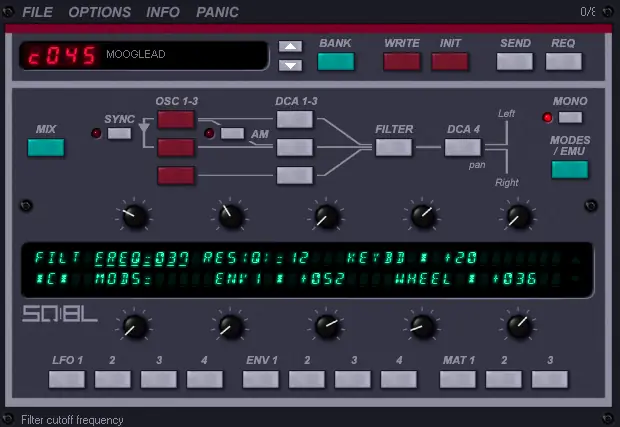Click the MOOGLEAD patch name
Viewport: 620px width, 427px height.
point(136,54)
